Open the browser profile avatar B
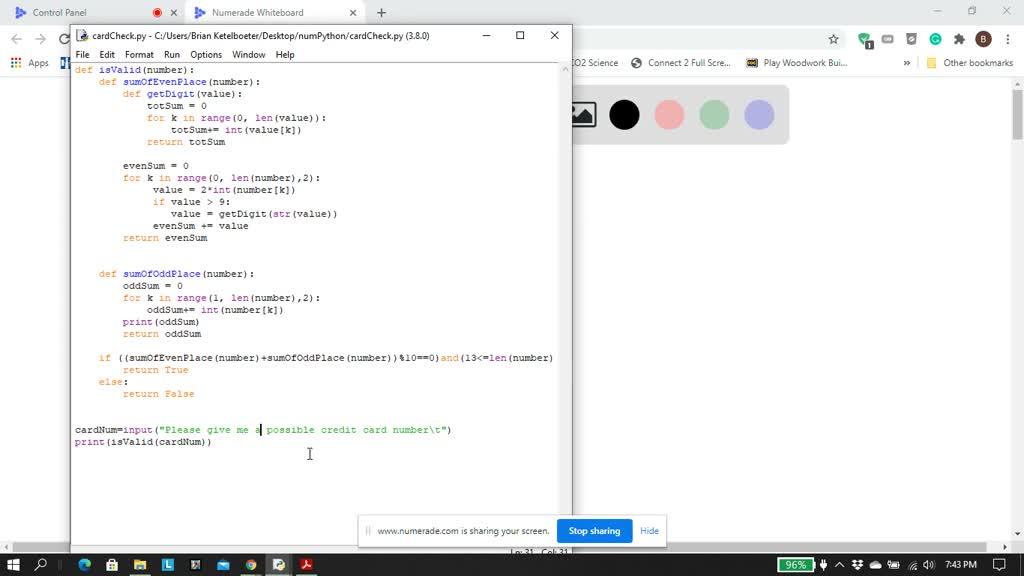Image resolution: width=1024 pixels, height=576 pixels. (982, 39)
